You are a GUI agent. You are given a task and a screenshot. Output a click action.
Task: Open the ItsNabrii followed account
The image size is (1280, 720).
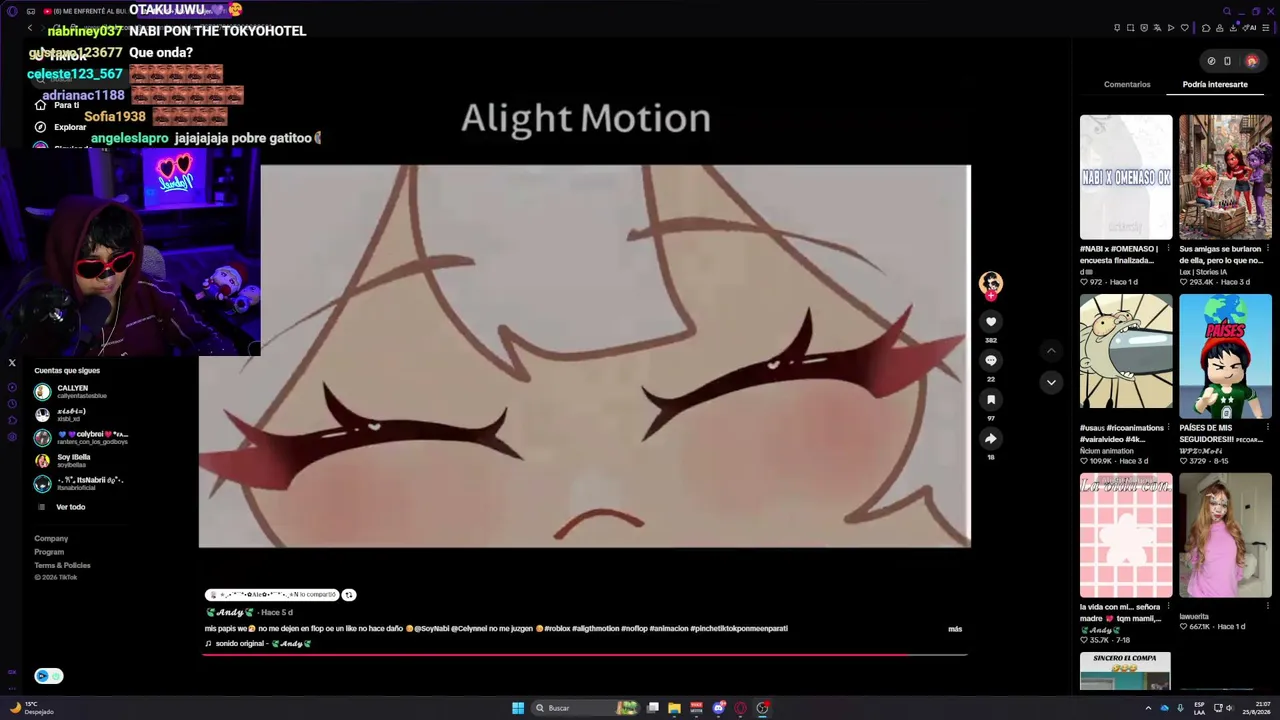tap(78, 484)
